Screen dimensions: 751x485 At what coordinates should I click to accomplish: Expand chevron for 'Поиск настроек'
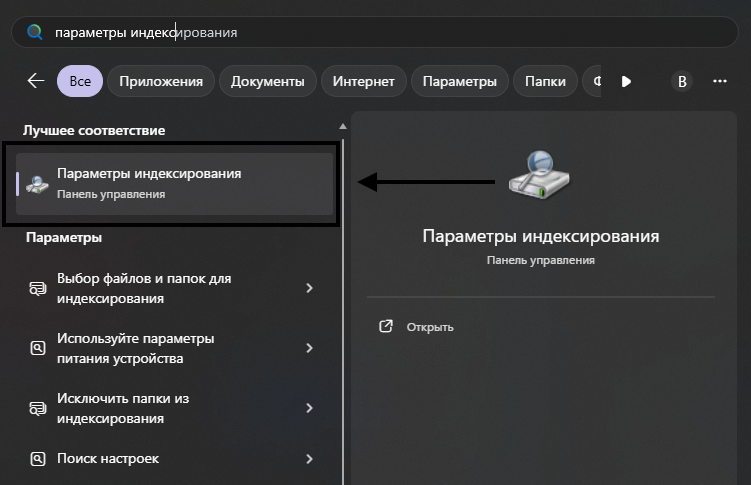tap(309, 459)
